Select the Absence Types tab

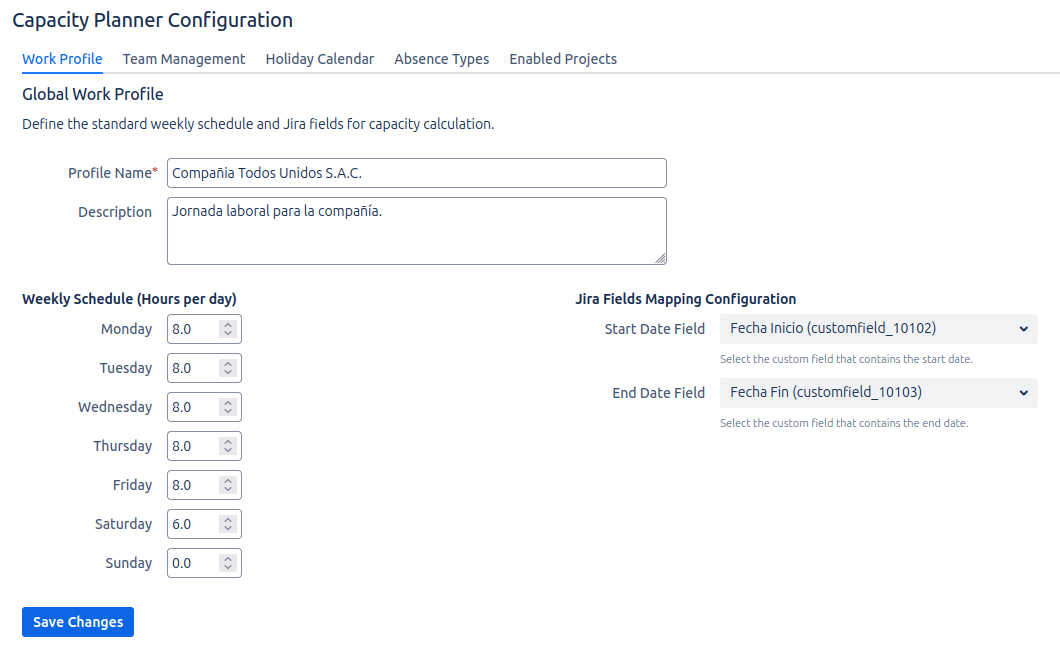(x=441, y=59)
